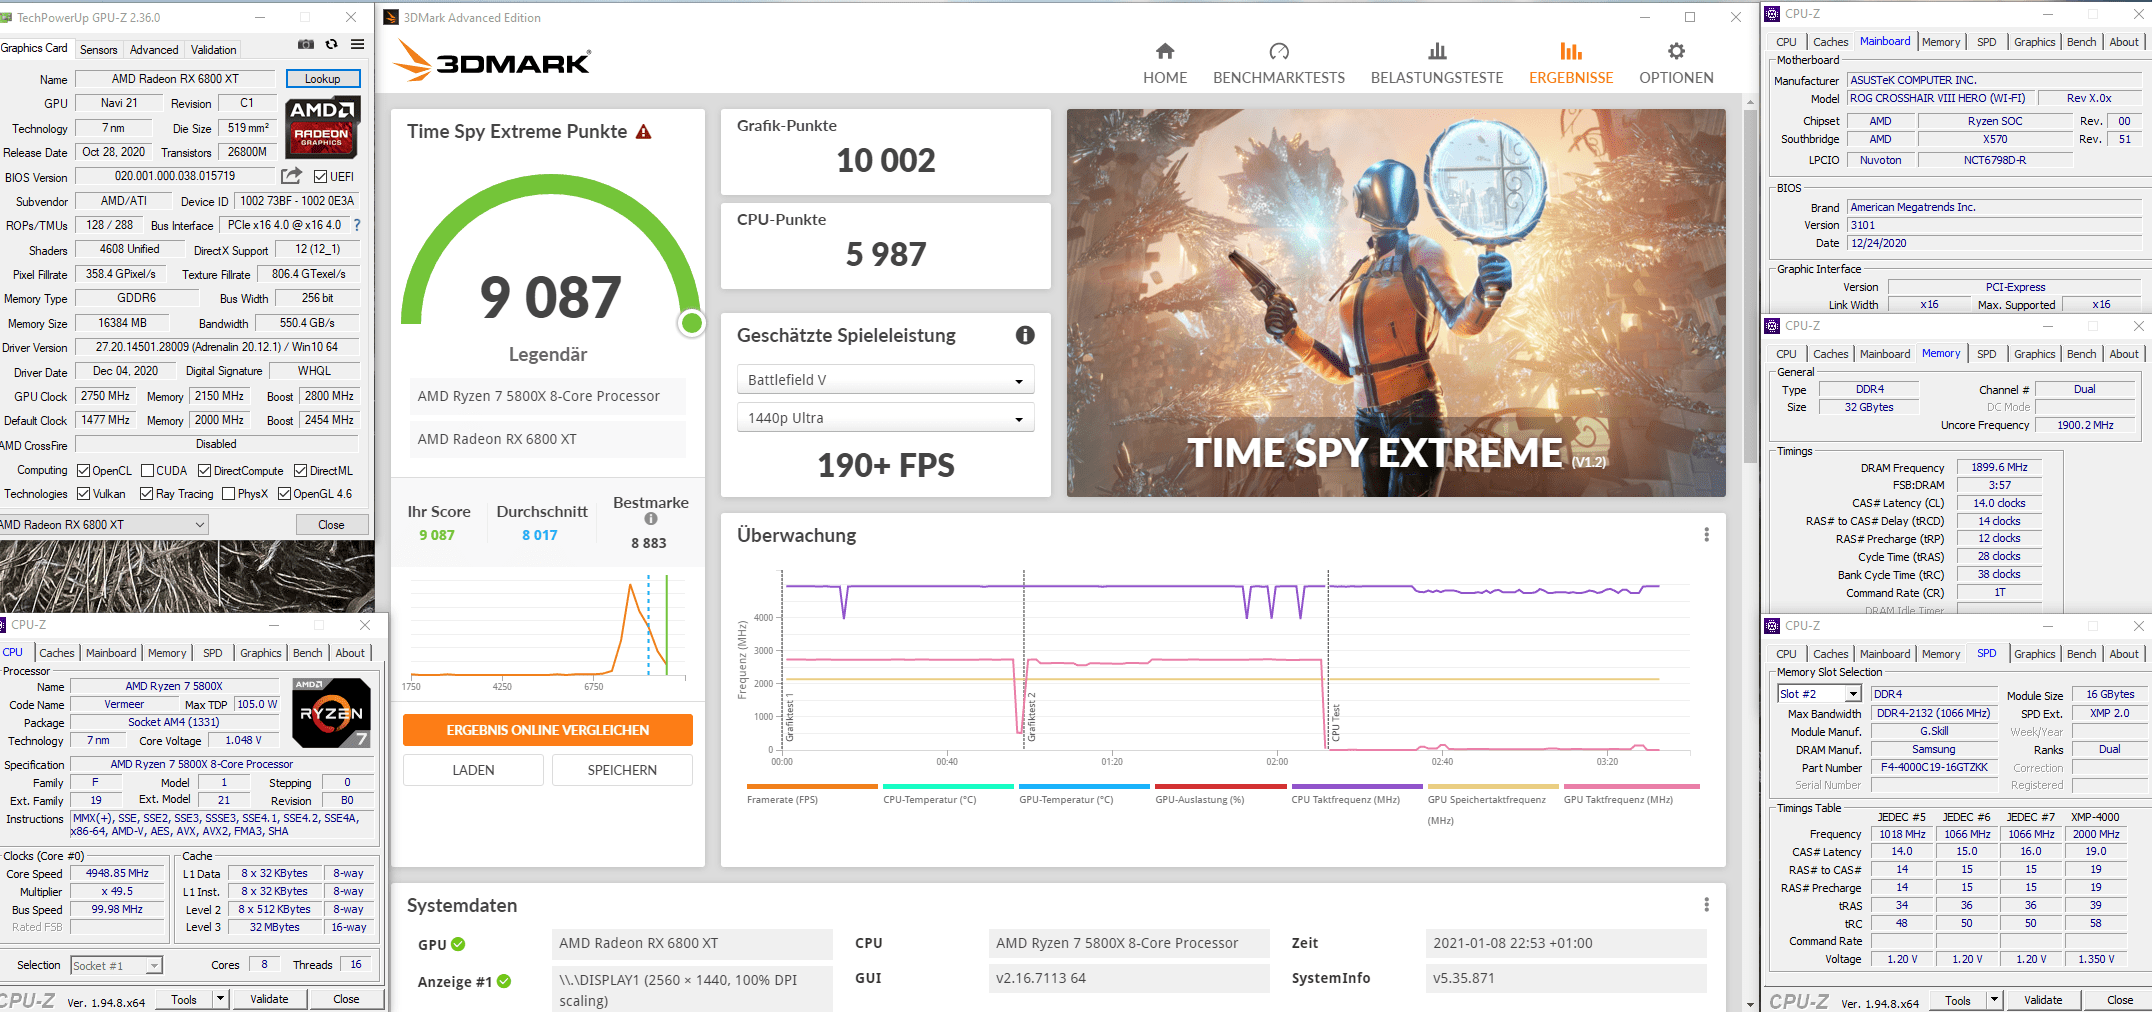Toggle the DirectCompute checkbox
2152x1012 pixels.
pyautogui.click(x=204, y=471)
